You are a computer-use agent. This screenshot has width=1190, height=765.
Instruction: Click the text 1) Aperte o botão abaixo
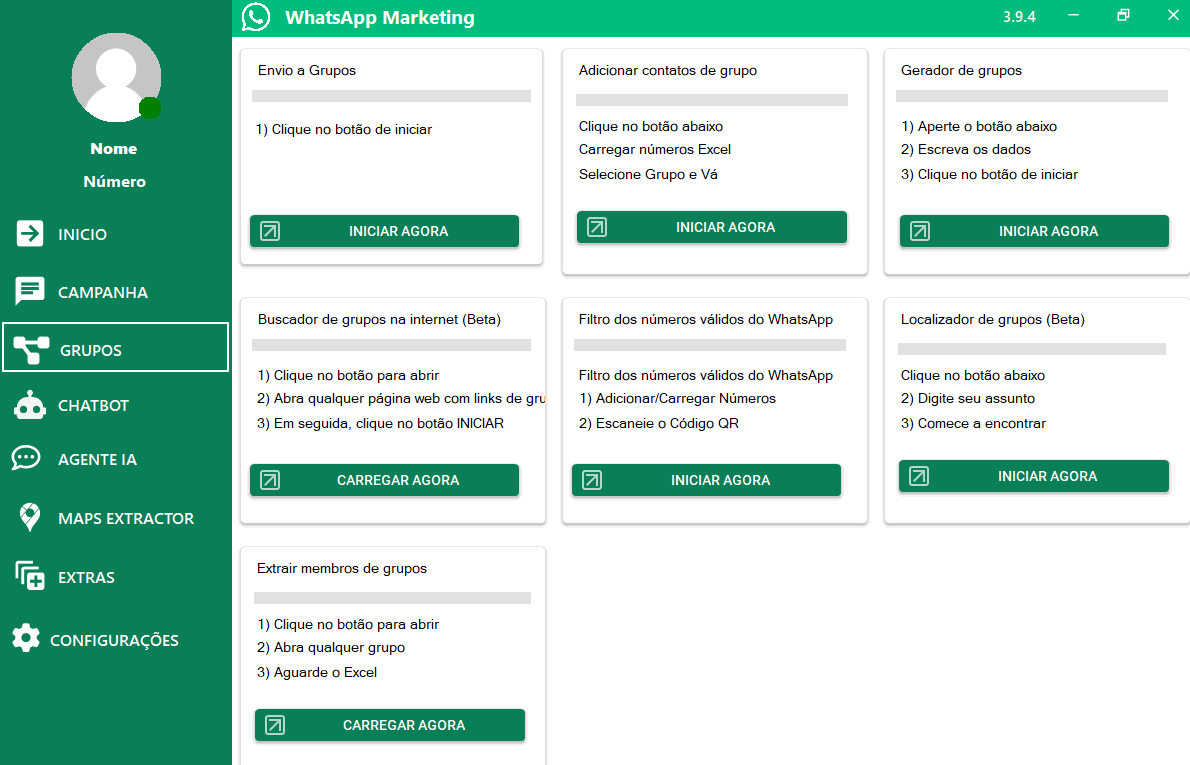(x=979, y=127)
